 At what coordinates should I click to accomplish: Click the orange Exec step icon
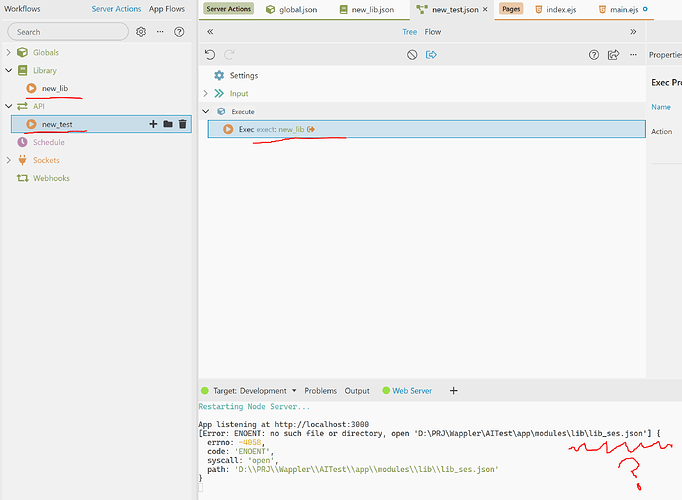tap(228, 129)
